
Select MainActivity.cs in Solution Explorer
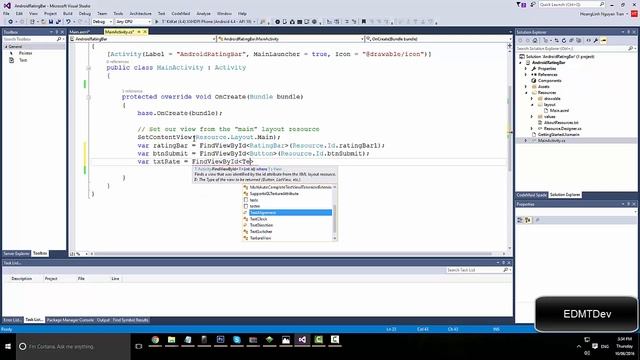click(x=551, y=140)
